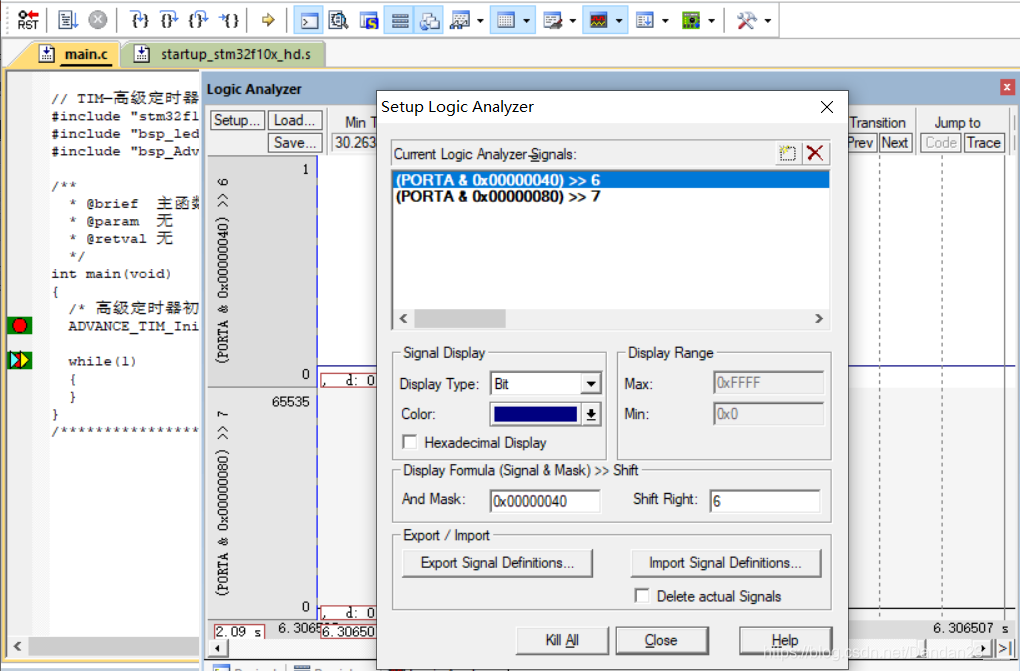Click the Show Next Statement yellow arrow
This screenshot has height=671, width=1020.
268,20
